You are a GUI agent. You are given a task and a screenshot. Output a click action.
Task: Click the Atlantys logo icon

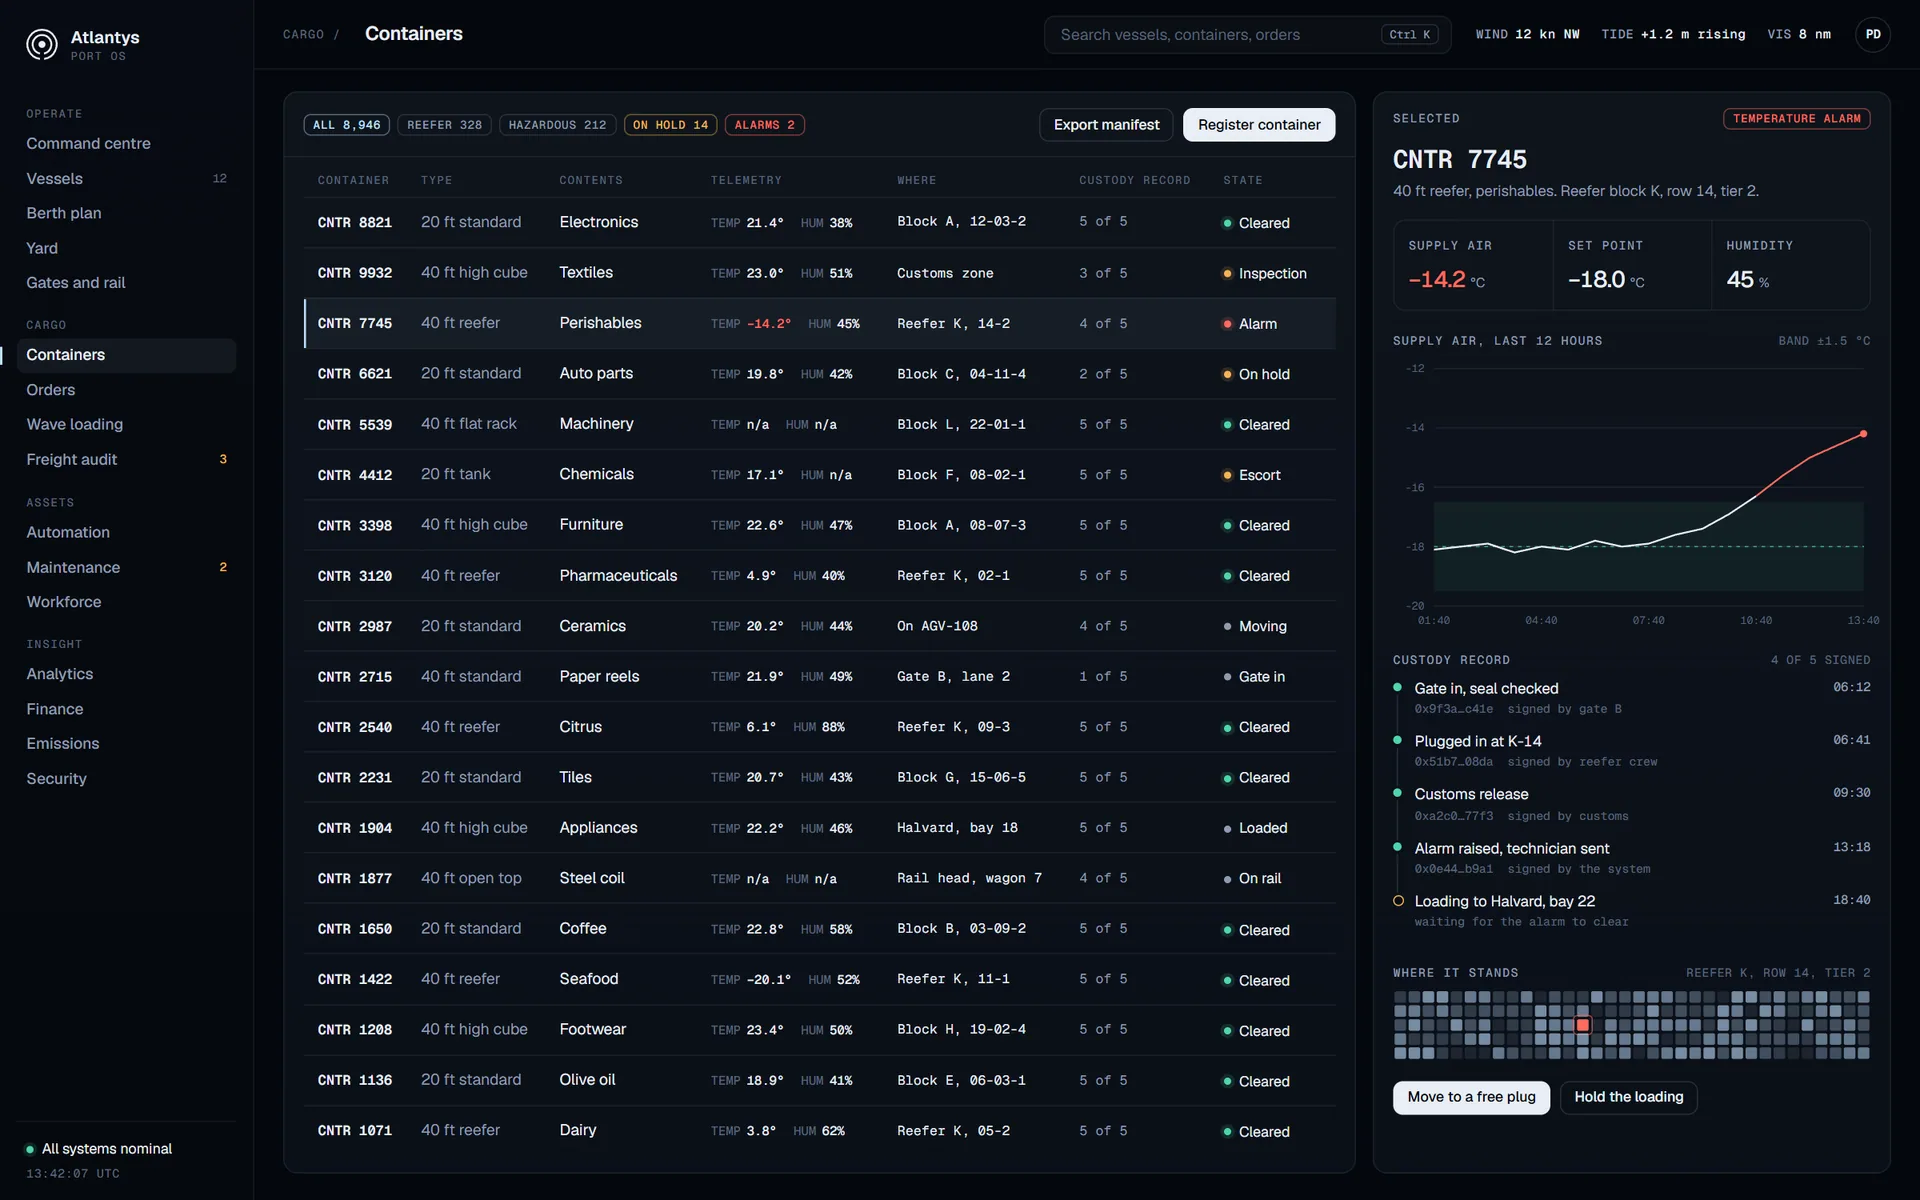tap(42, 45)
